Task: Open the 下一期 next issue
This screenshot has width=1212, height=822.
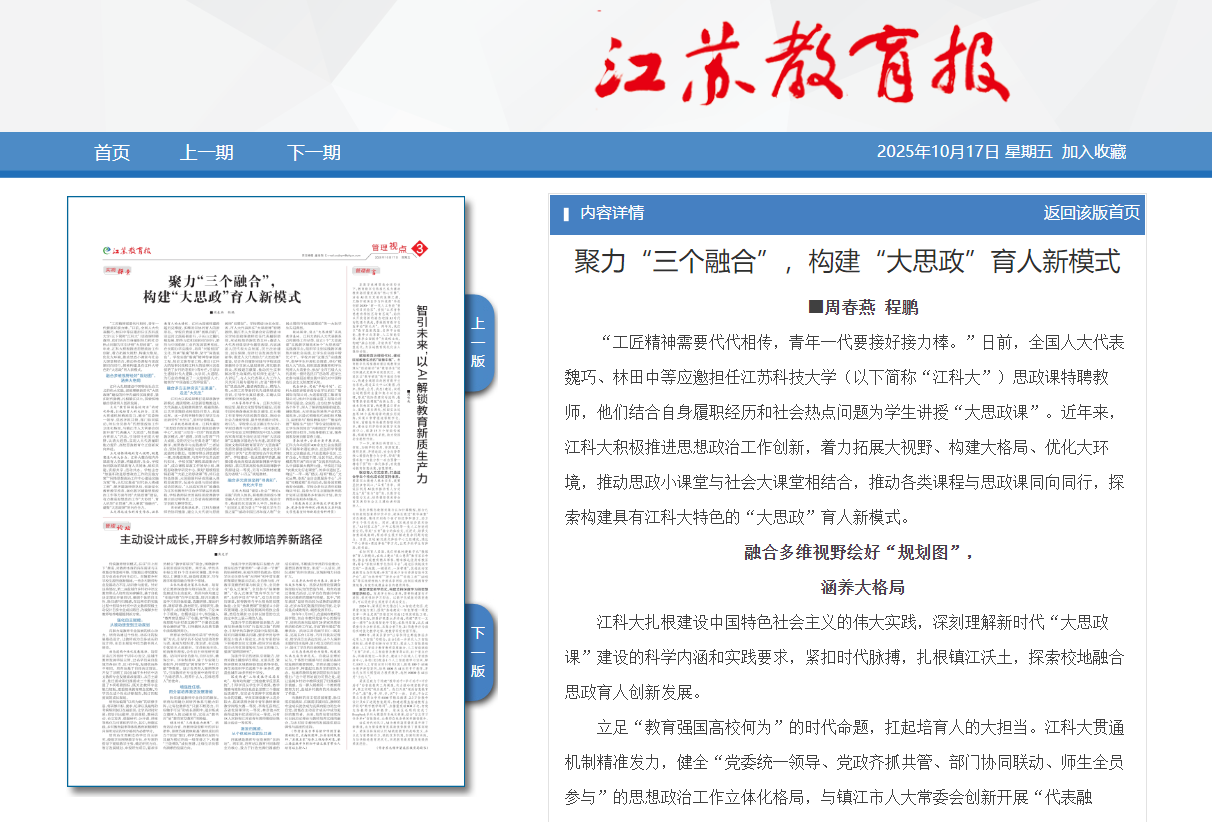Action: point(313,153)
